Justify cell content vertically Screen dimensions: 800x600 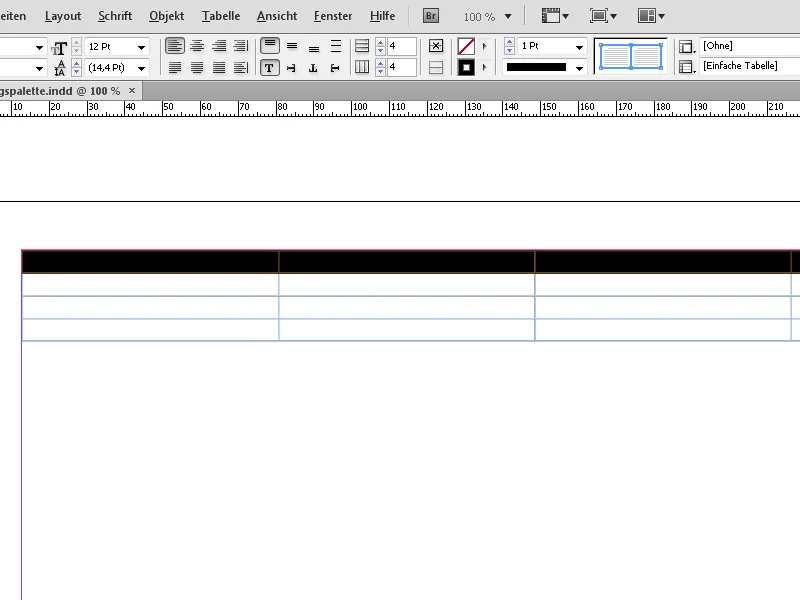click(336, 46)
